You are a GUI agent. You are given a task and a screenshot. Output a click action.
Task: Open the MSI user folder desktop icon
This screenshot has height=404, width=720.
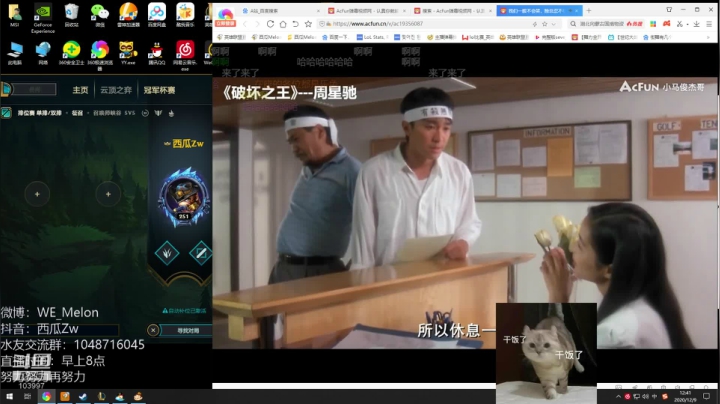click(15, 15)
